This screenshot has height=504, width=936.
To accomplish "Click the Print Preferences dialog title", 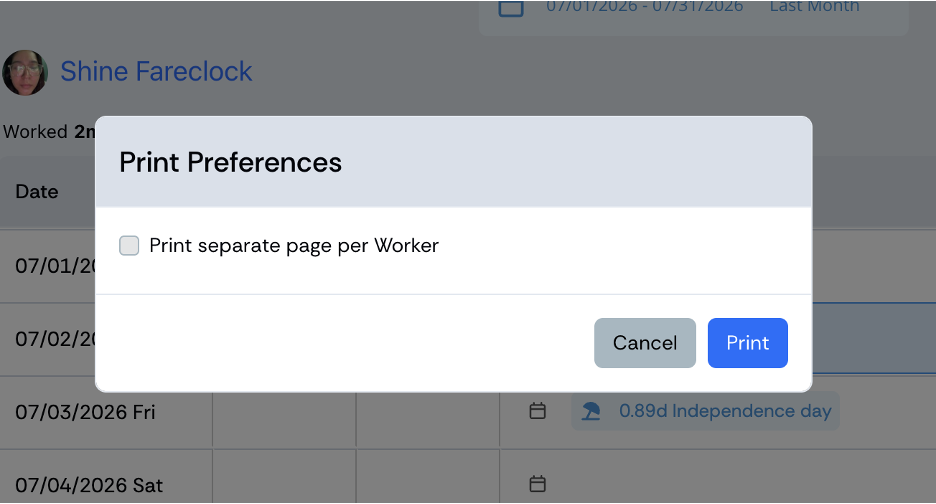I will pyautogui.click(x=230, y=162).
